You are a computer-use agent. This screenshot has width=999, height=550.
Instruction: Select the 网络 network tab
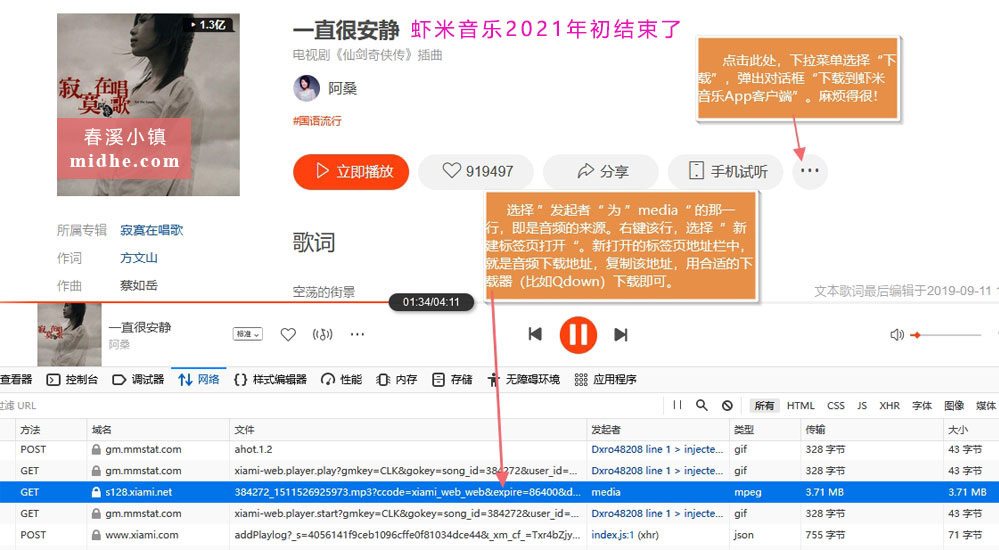pyautogui.click(x=199, y=380)
